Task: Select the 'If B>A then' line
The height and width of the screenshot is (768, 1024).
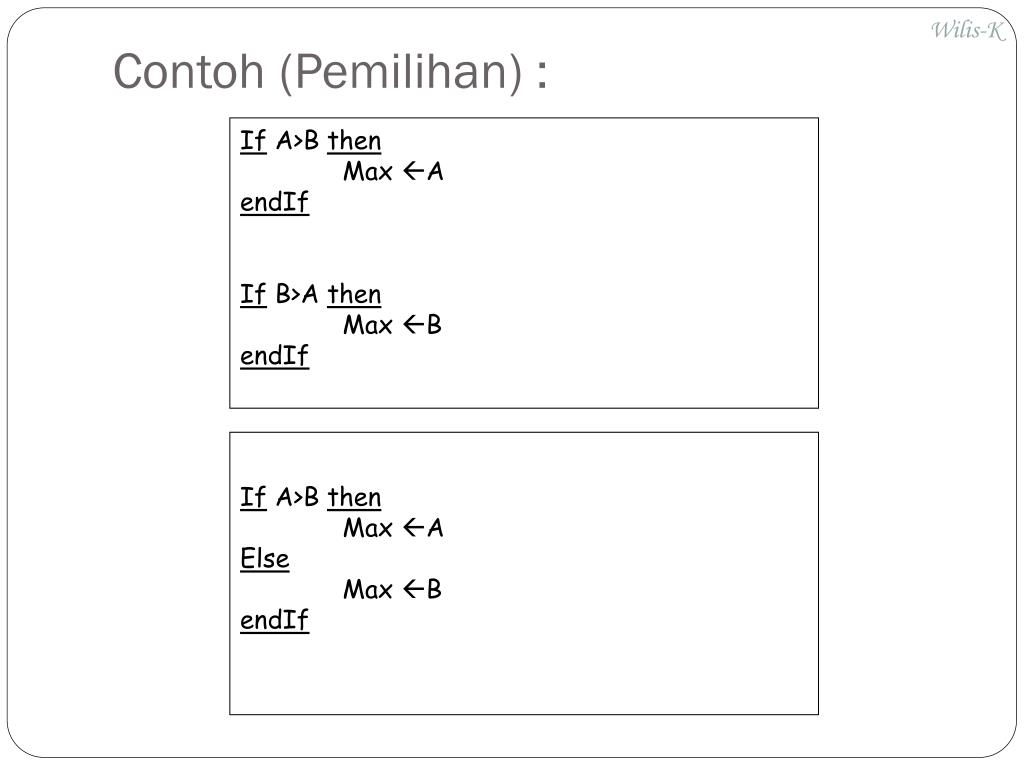Action: [311, 294]
